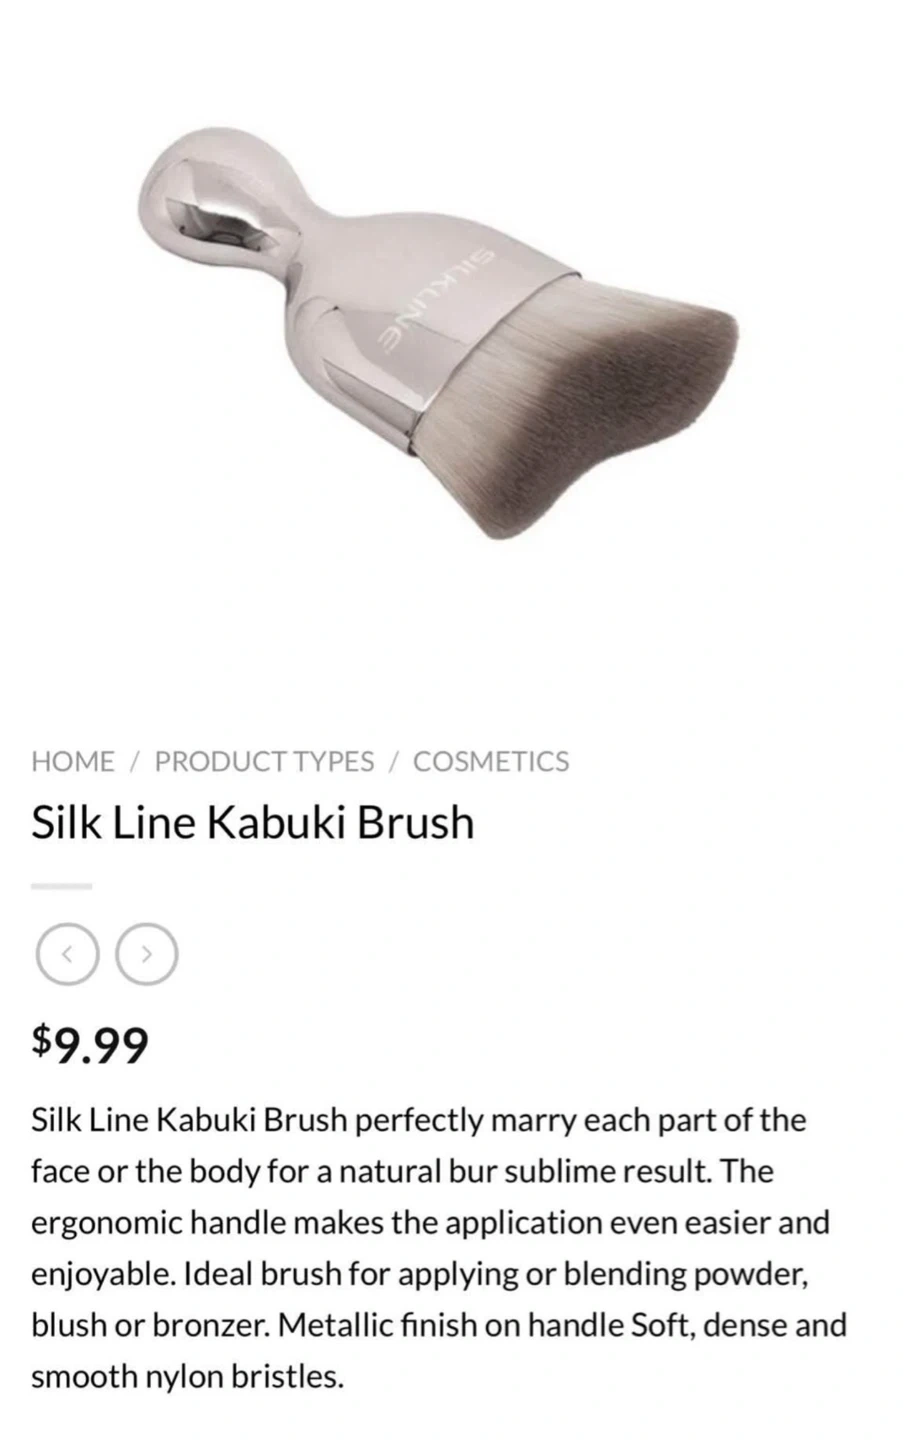The height and width of the screenshot is (1440, 904).
Task: Open the HOME breadcrumb link
Action: pos(72,761)
